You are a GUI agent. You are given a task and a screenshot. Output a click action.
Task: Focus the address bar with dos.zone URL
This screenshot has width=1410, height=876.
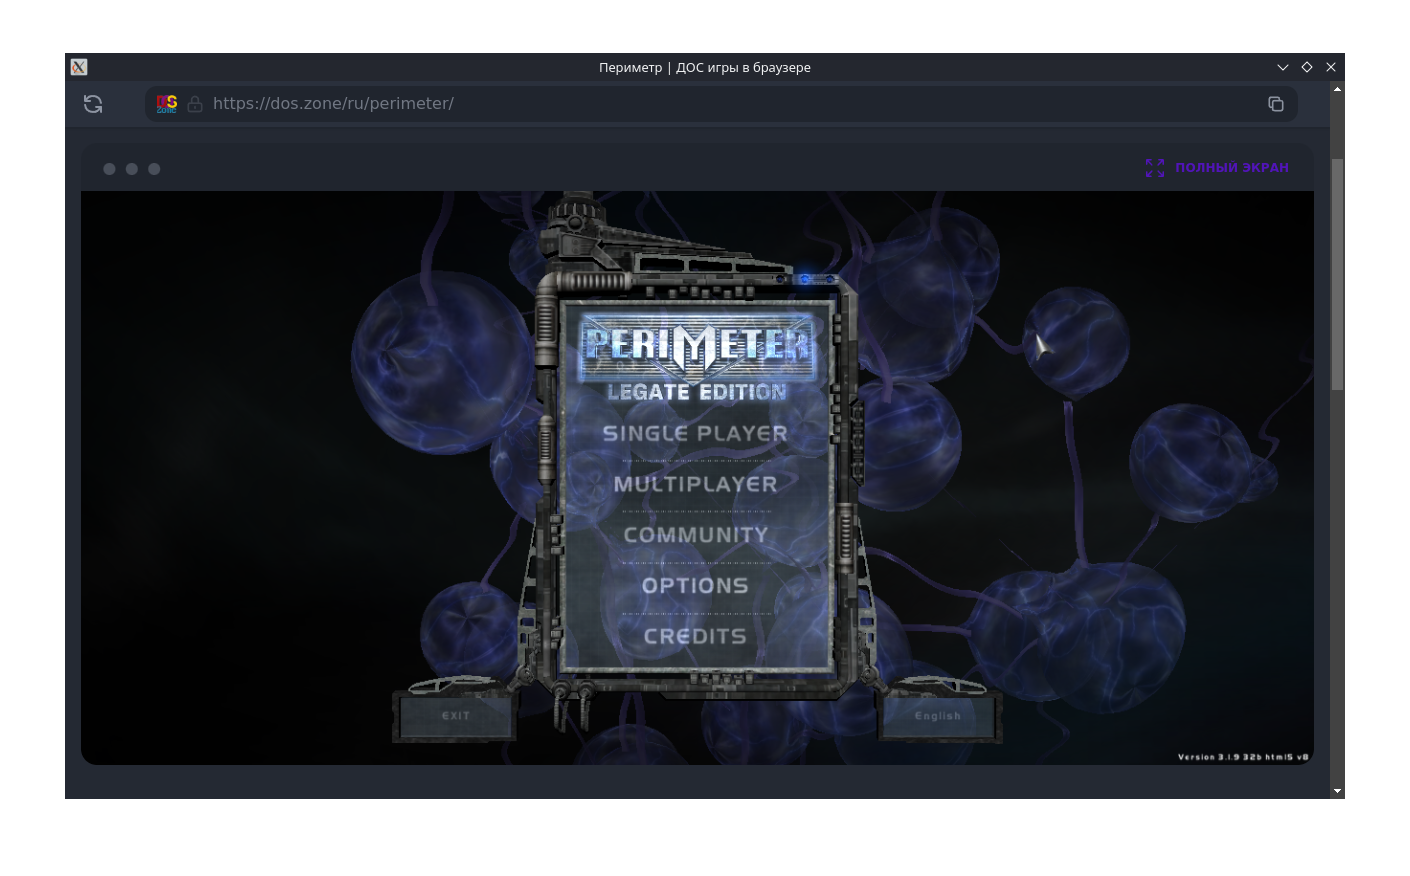722,104
